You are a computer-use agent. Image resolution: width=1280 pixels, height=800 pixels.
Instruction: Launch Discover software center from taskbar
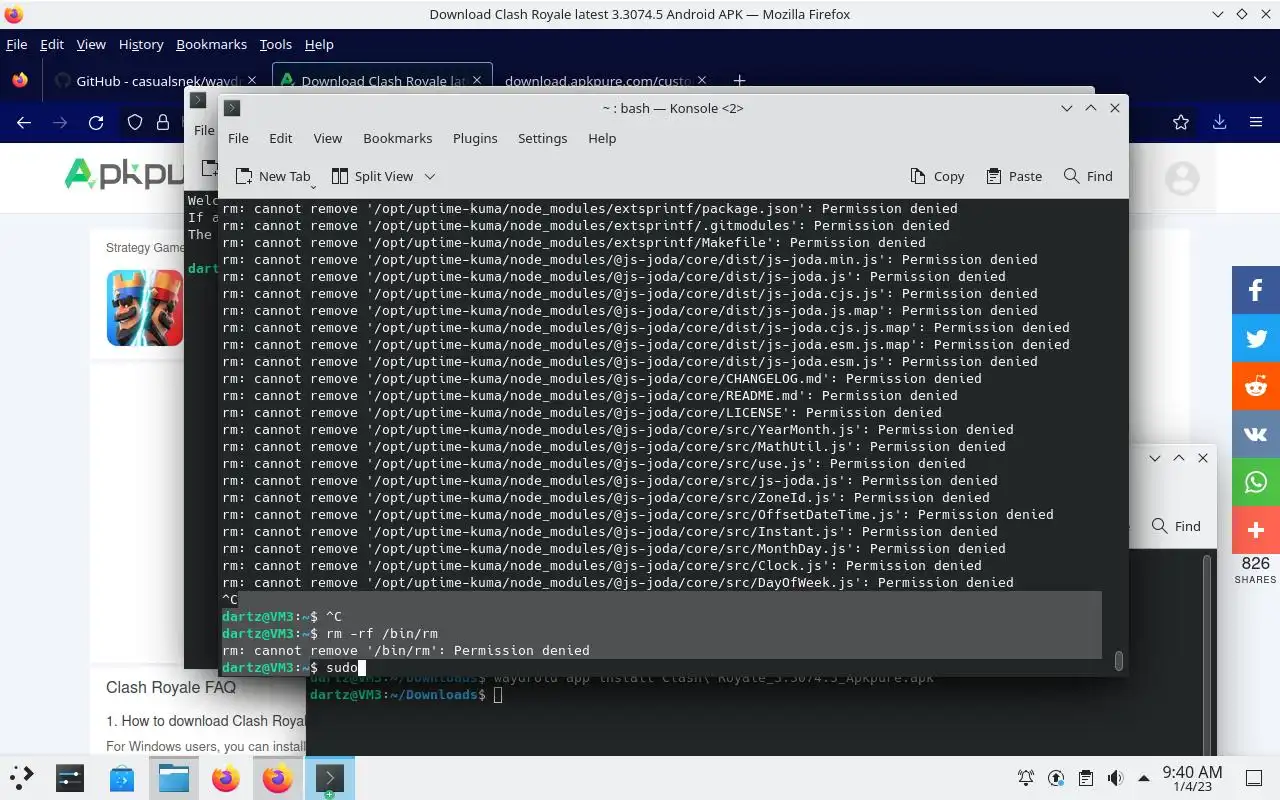tap(121, 777)
